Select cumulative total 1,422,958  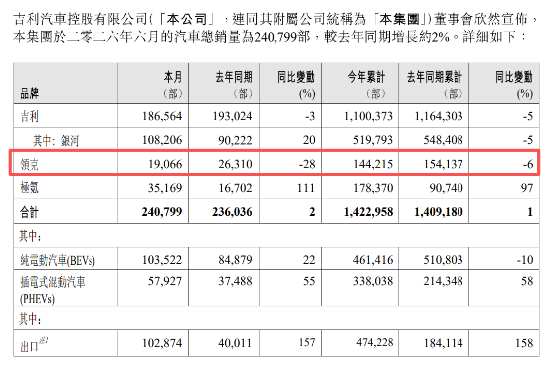(368, 212)
